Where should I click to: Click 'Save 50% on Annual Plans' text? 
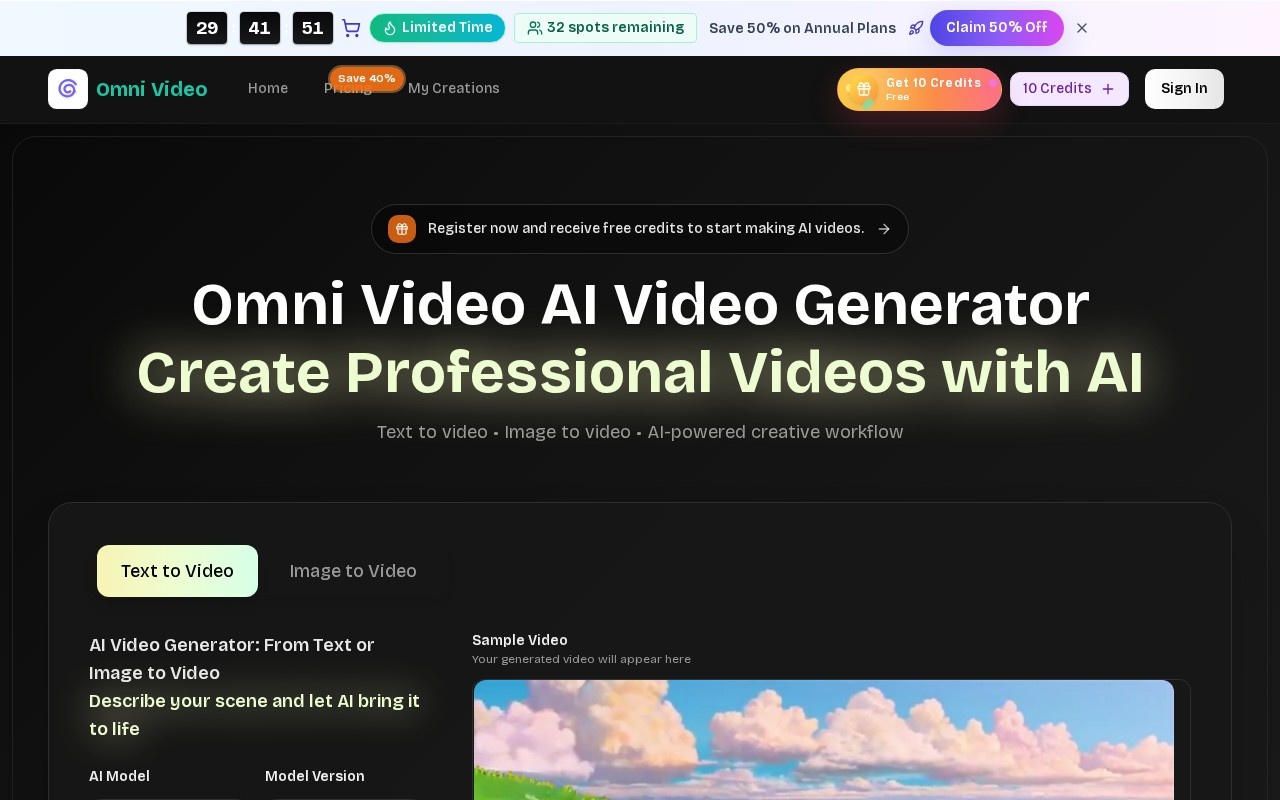802,28
